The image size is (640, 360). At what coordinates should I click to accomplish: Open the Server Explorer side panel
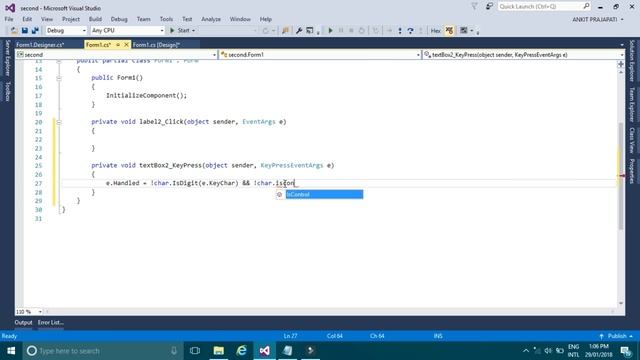pyautogui.click(x=7, y=58)
